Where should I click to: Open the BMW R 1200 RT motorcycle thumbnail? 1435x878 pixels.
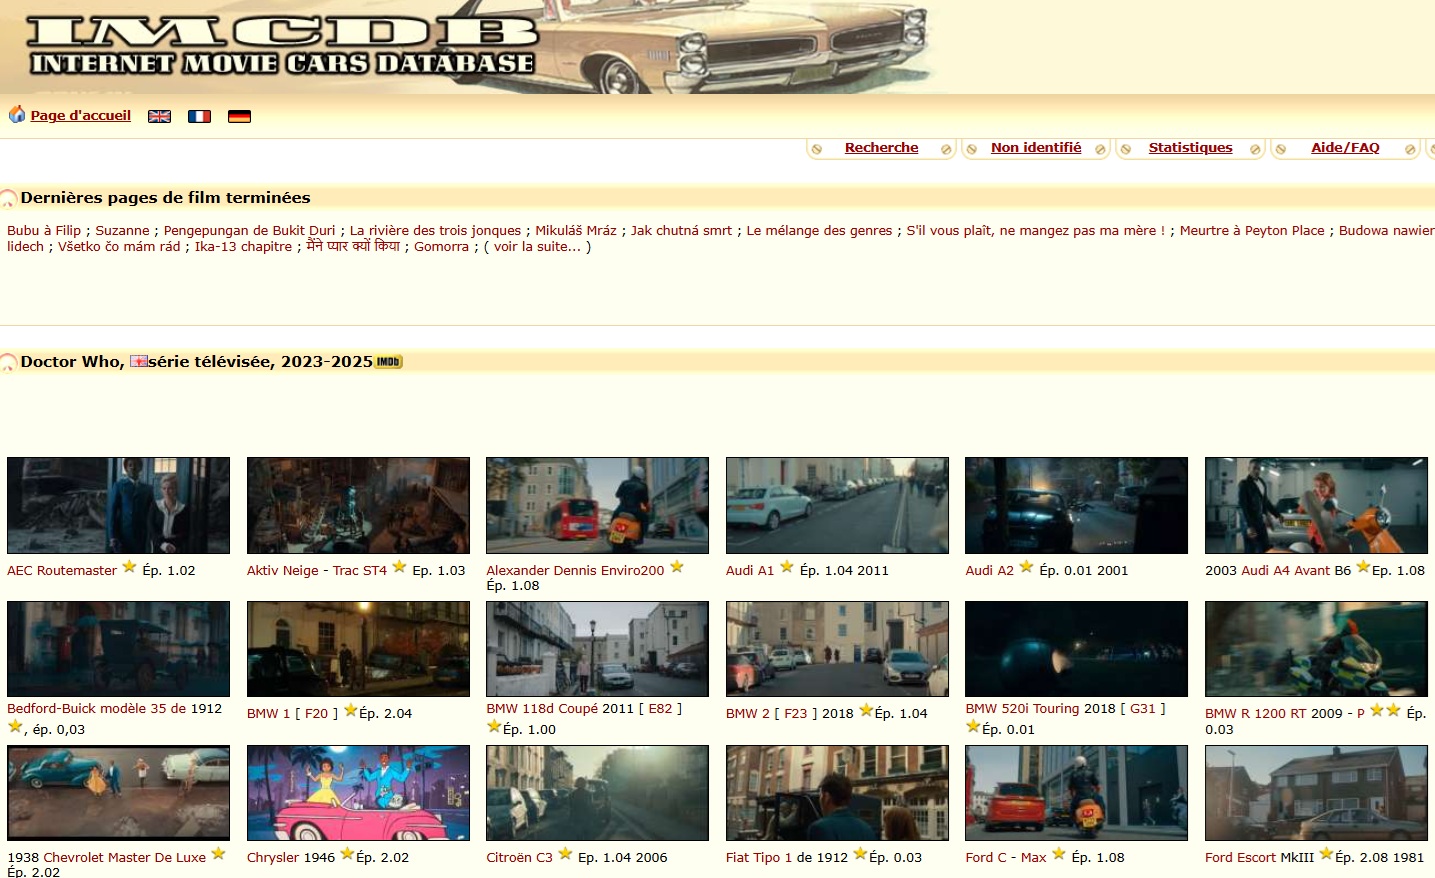pyautogui.click(x=1316, y=649)
